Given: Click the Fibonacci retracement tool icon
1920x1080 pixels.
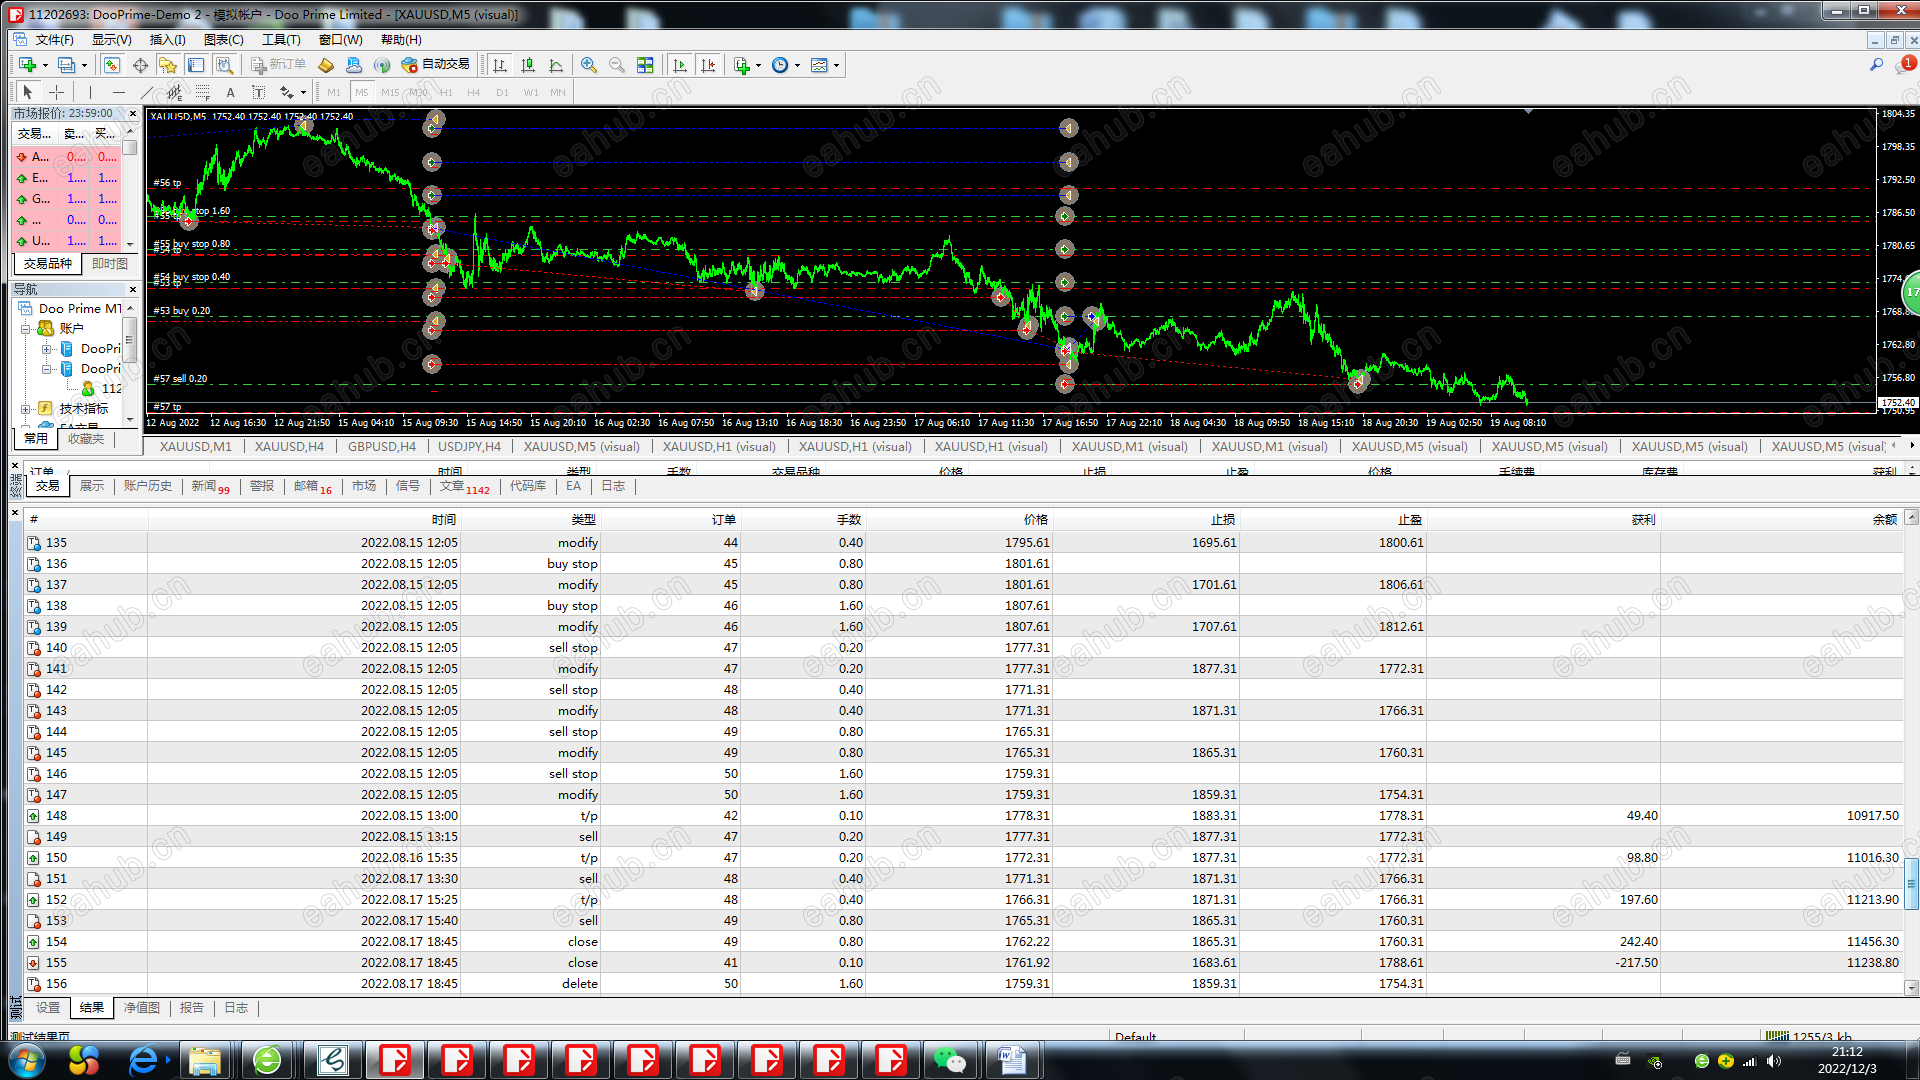Looking at the screenshot, I should coord(203,92).
